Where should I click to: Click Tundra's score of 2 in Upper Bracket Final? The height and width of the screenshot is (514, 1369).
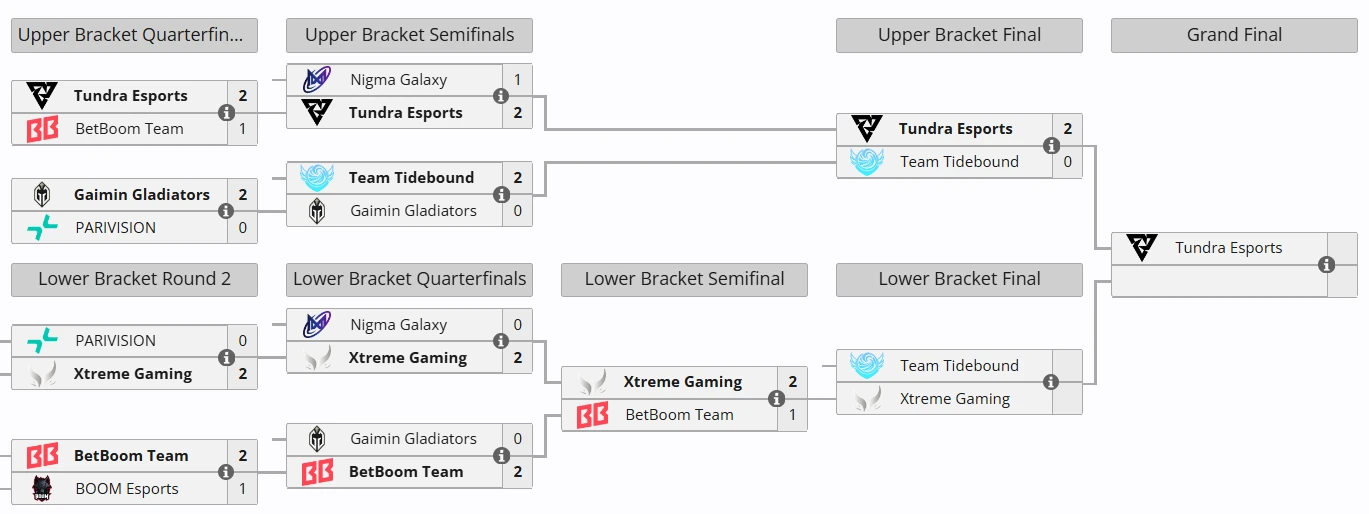1068,129
